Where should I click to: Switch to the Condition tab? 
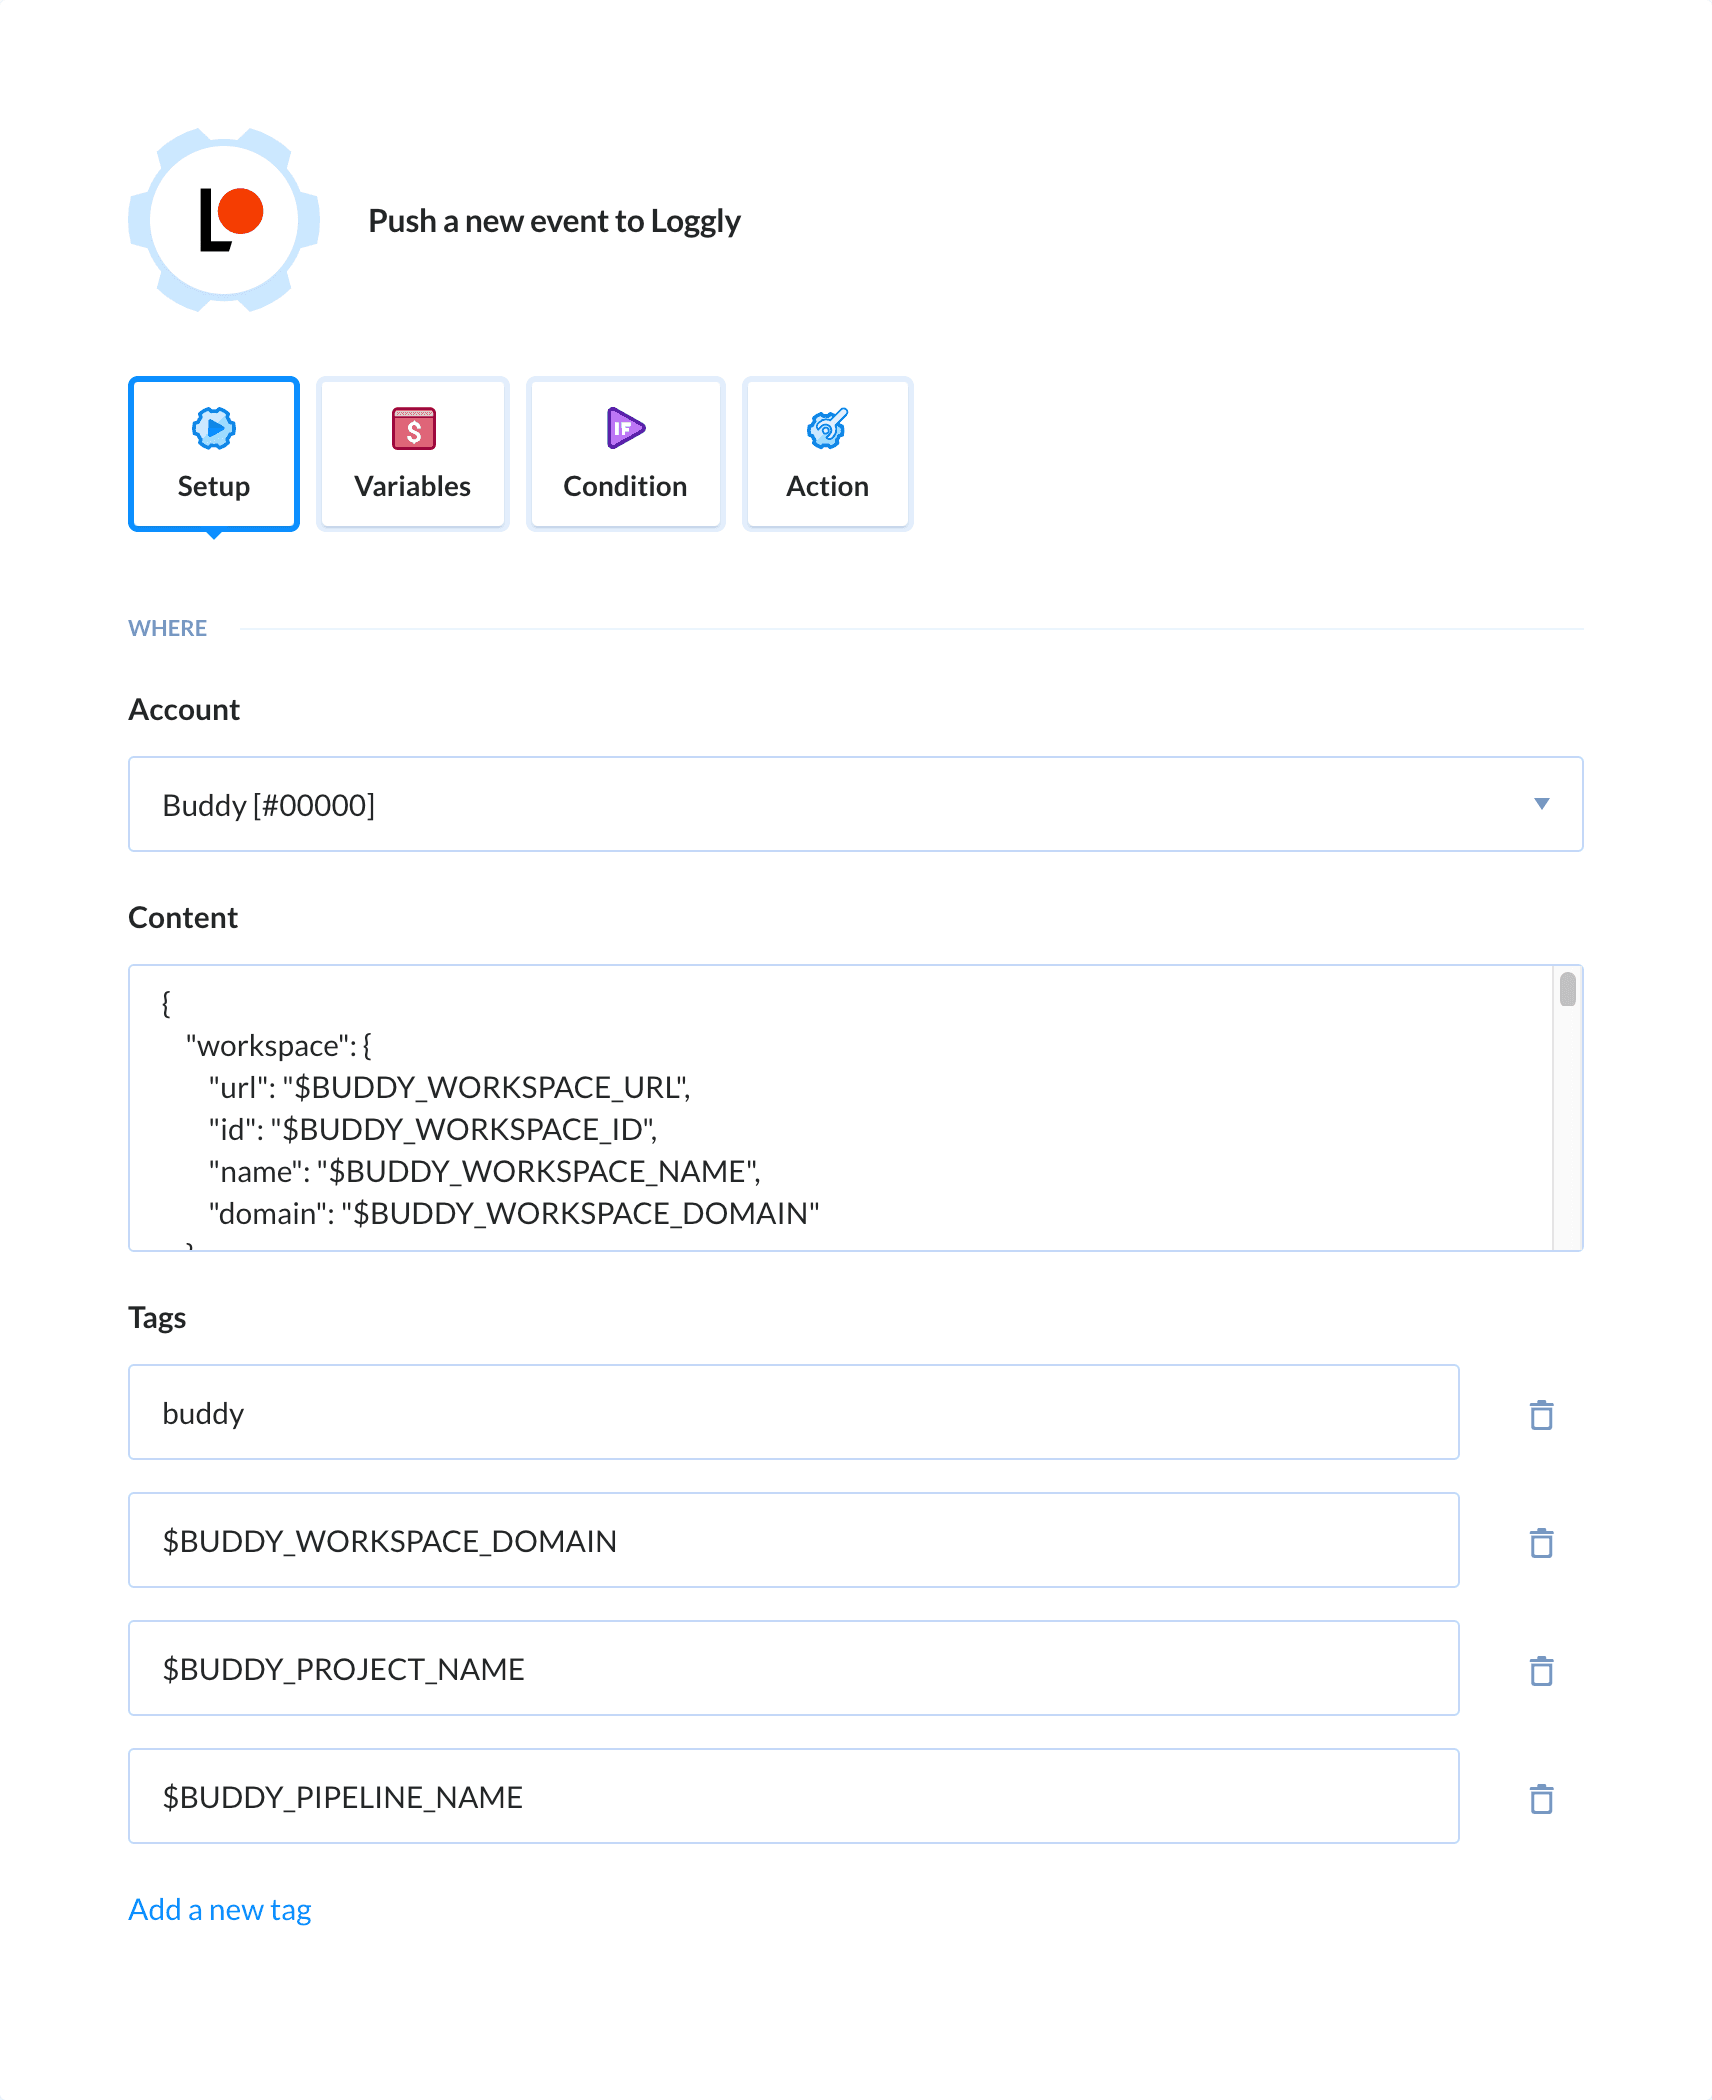pyautogui.click(x=625, y=454)
